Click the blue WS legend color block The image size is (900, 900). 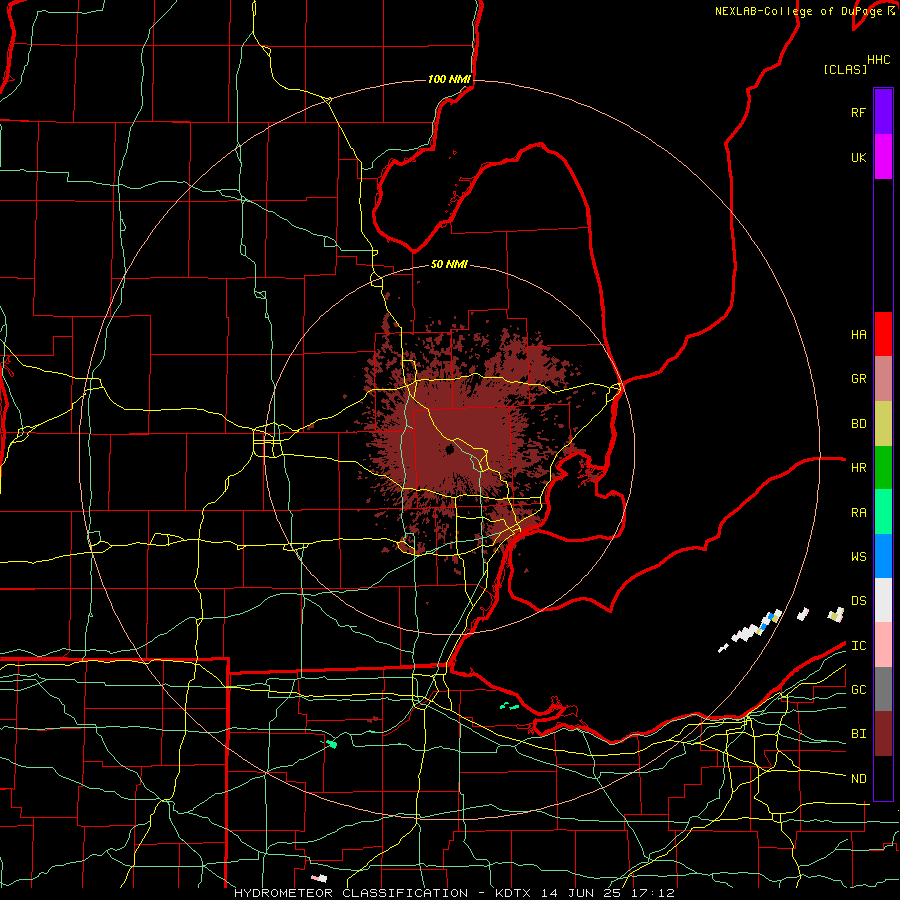[x=883, y=556]
